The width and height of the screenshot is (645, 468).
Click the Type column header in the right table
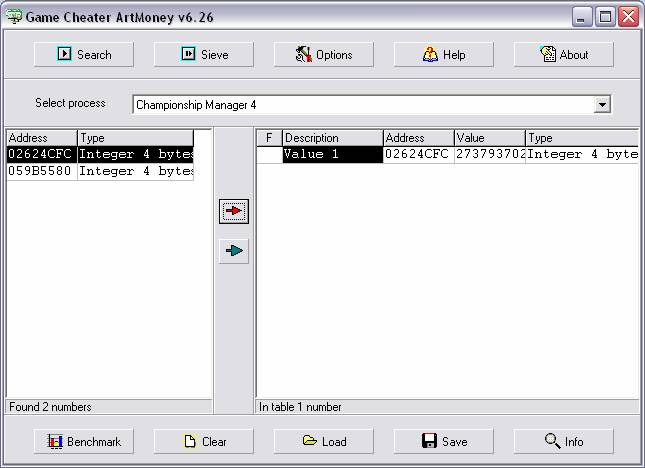582,138
